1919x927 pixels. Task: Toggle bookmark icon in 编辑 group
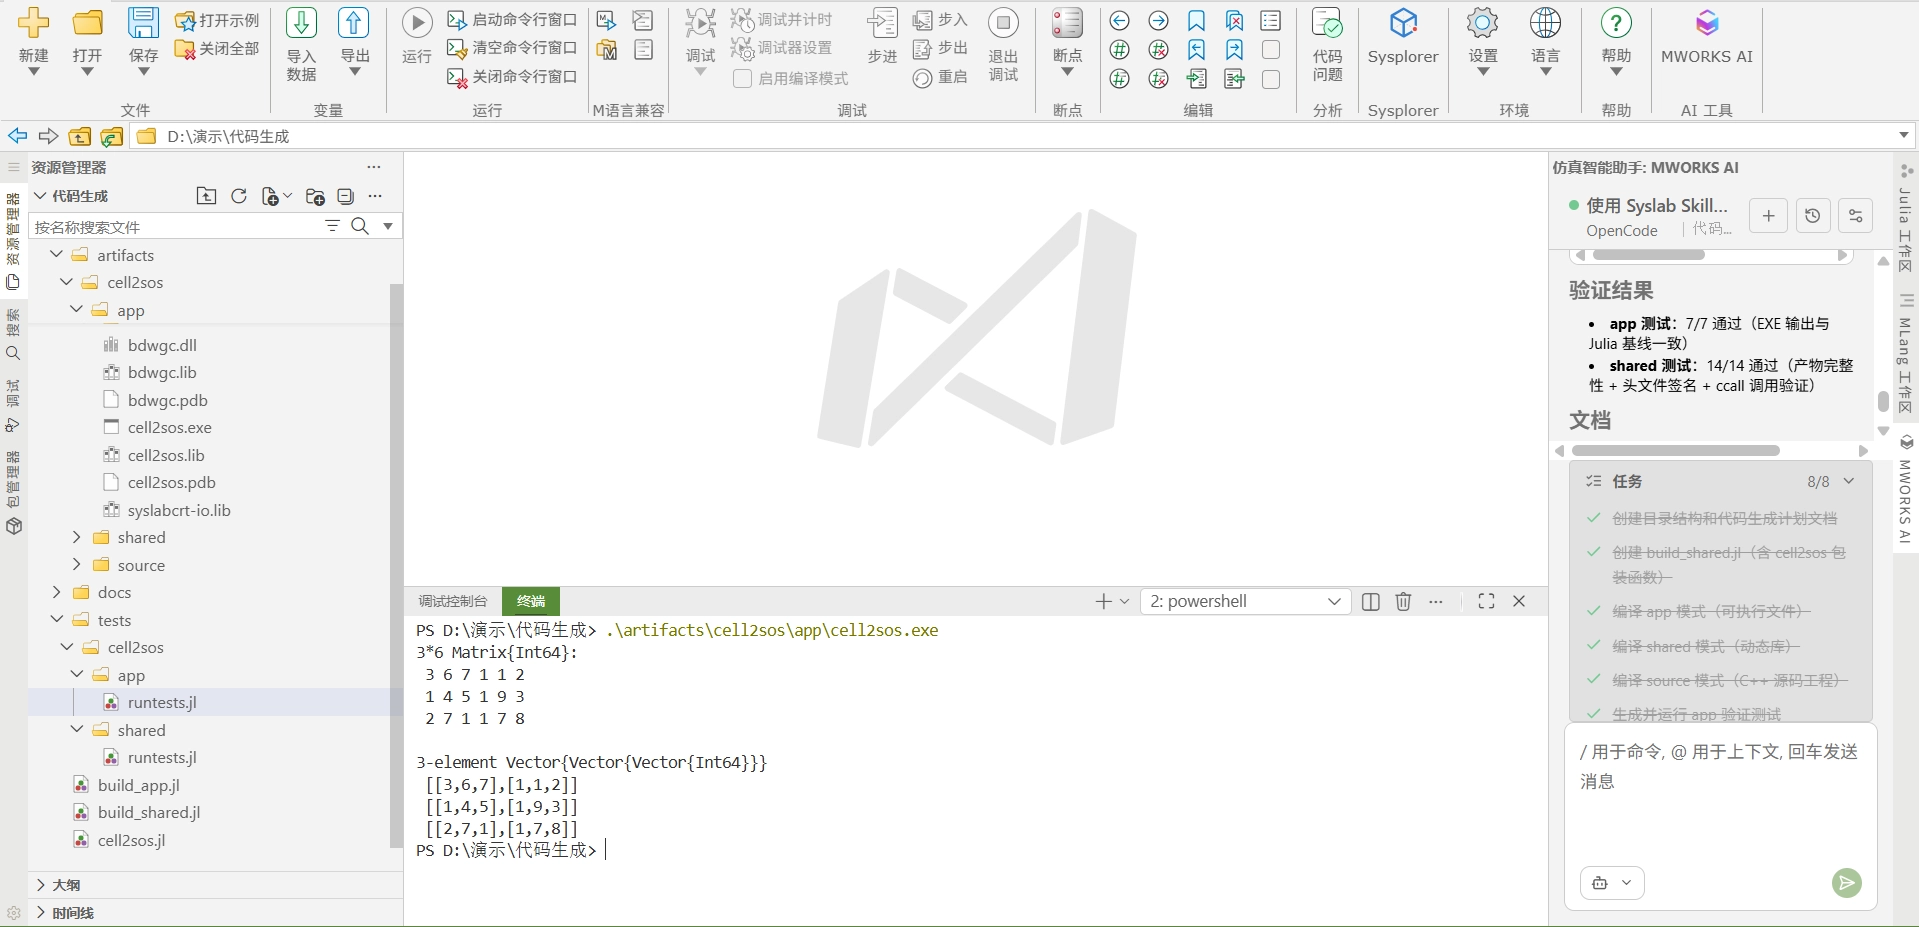(x=1196, y=21)
